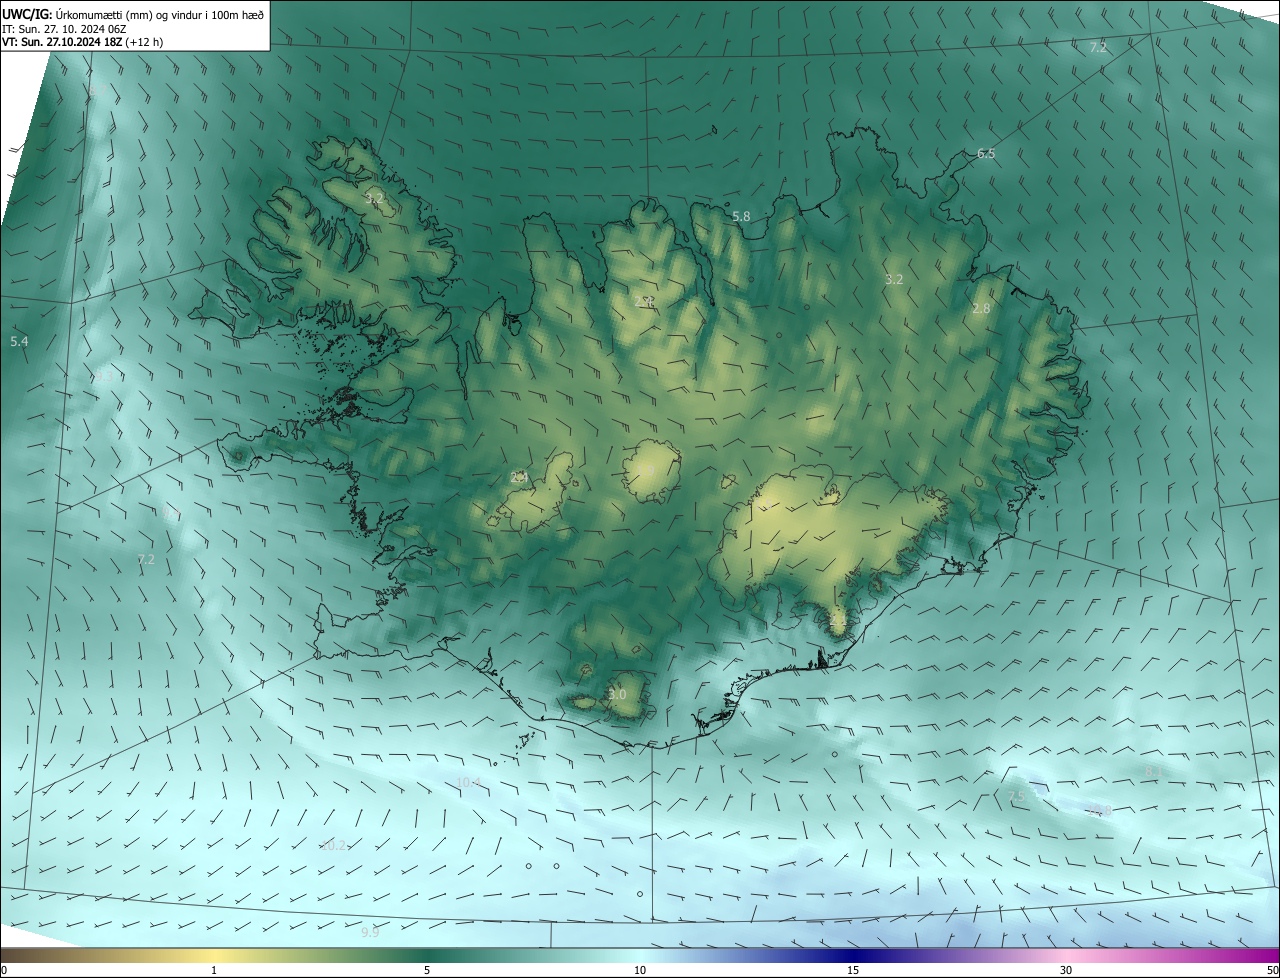Click the '10.4' value label offshore
The image size is (1280, 978).
click(468, 782)
